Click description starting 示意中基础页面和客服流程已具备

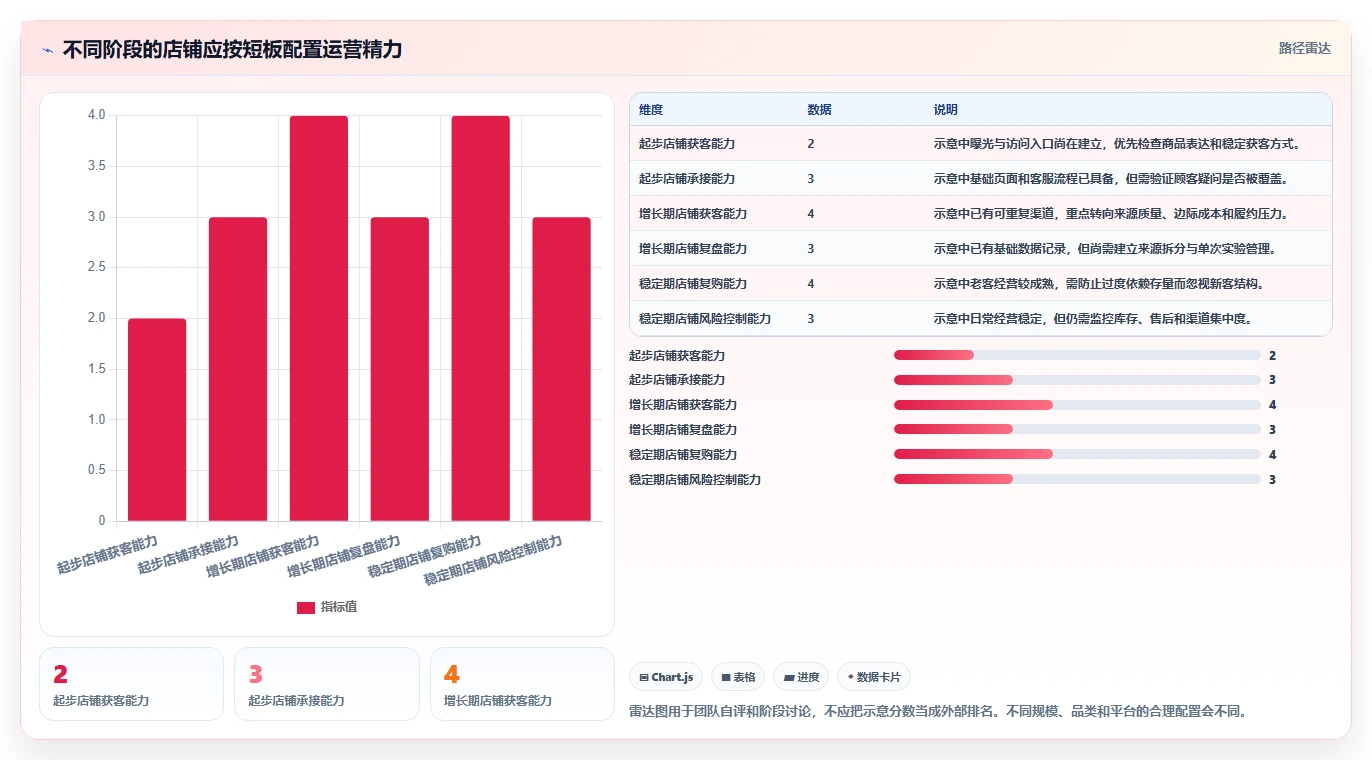(x=1112, y=179)
